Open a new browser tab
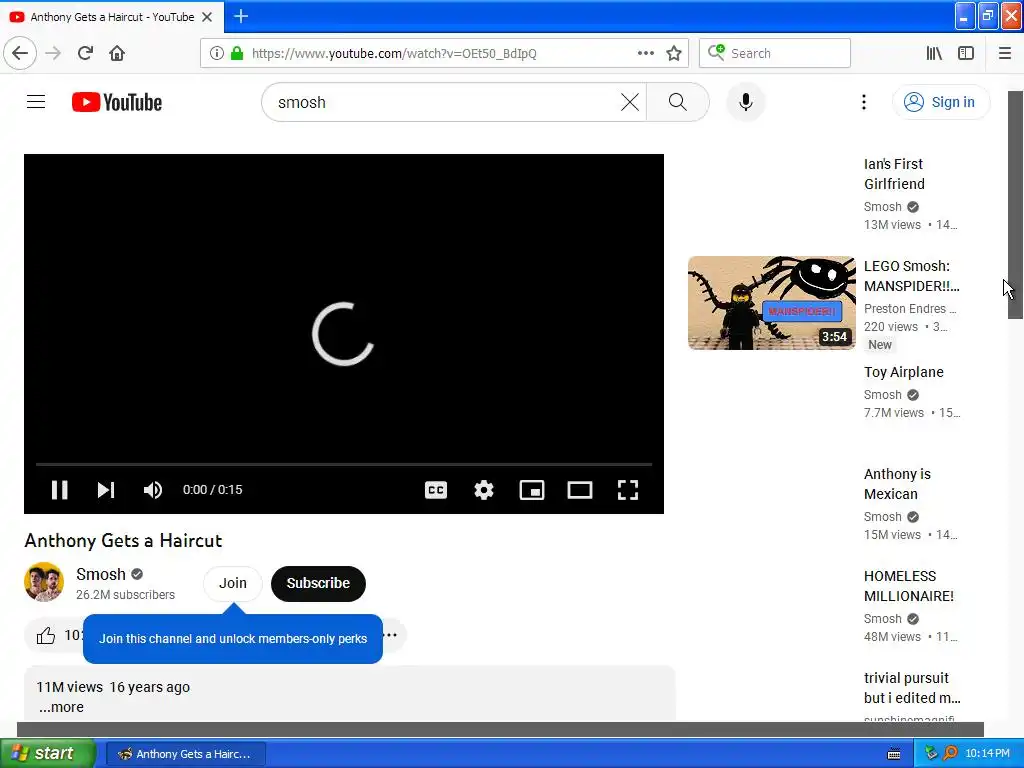Screen dimensions: 1024x768 pyautogui.click(x=241, y=16)
